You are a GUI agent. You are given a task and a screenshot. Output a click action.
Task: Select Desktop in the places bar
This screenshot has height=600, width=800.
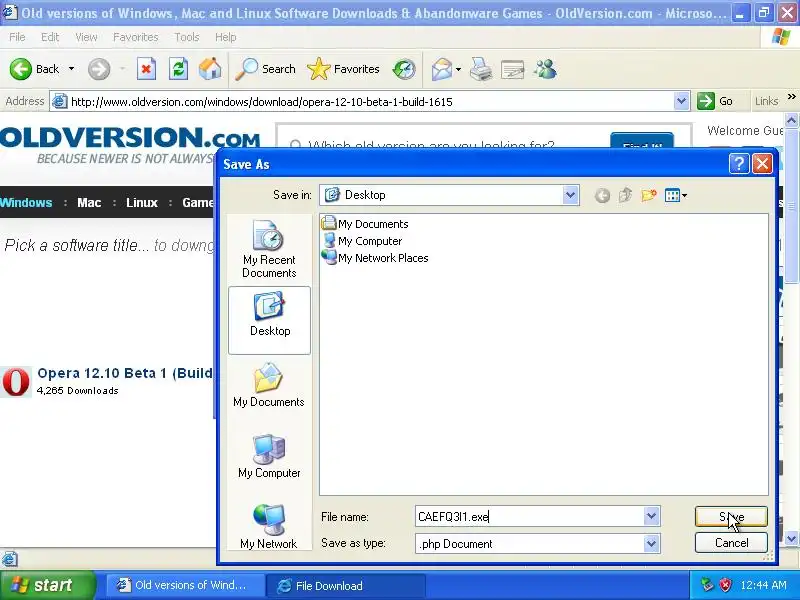(x=269, y=320)
